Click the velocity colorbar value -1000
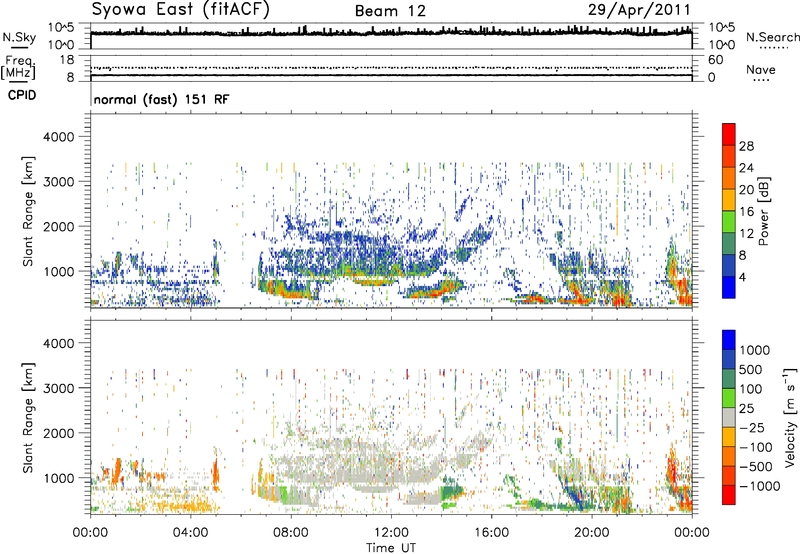Screen dimensions: 800x554 coord(760,486)
